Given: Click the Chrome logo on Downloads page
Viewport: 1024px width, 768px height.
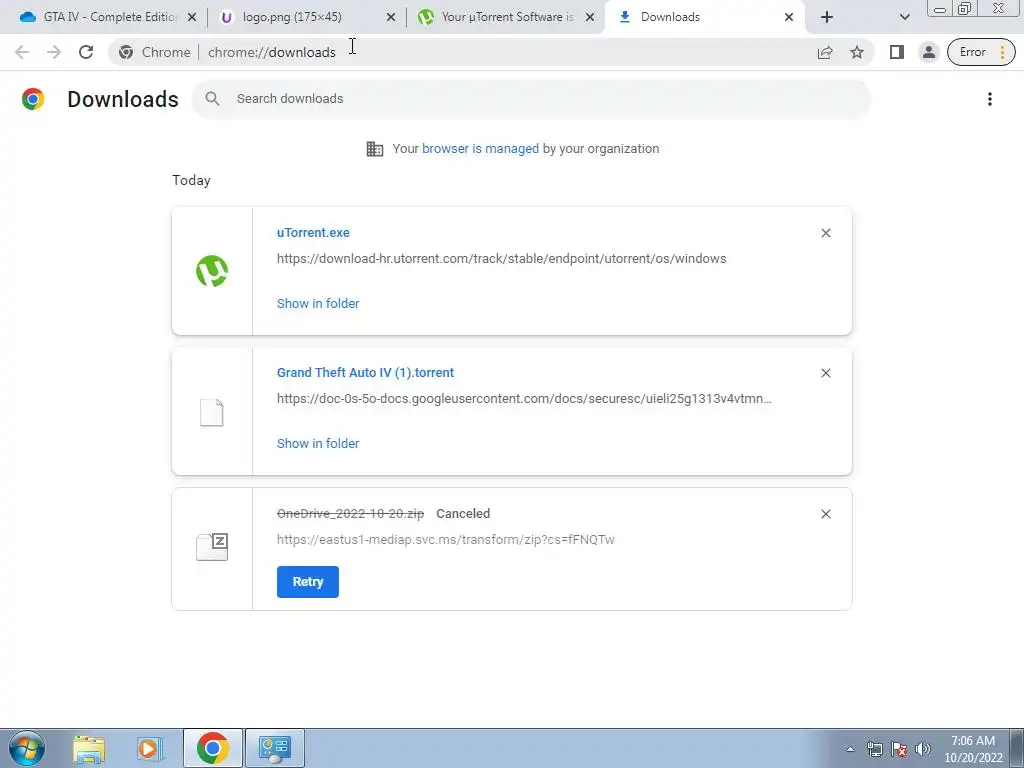Looking at the screenshot, I should [33, 99].
